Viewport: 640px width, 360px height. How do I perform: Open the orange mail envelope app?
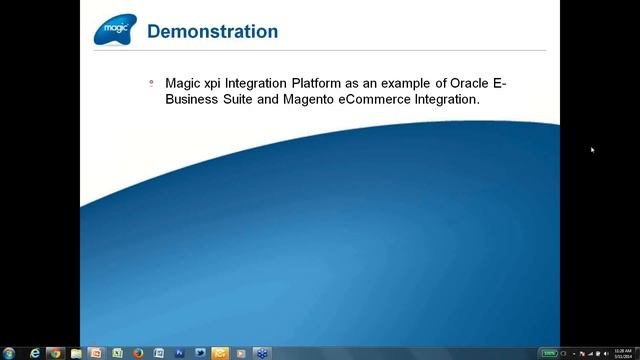click(220, 353)
